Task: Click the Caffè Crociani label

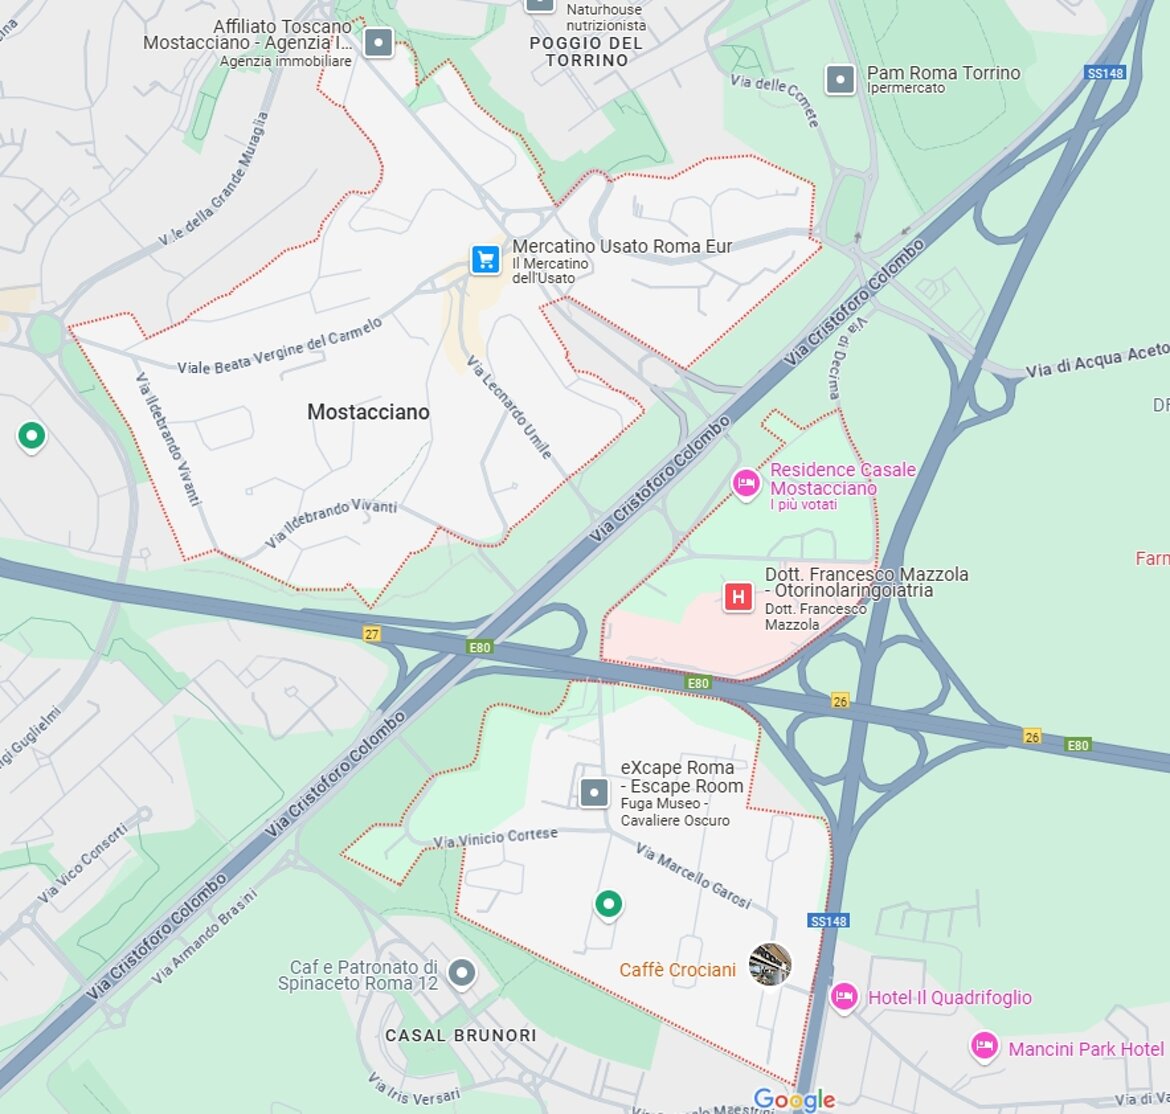Action: click(x=678, y=970)
